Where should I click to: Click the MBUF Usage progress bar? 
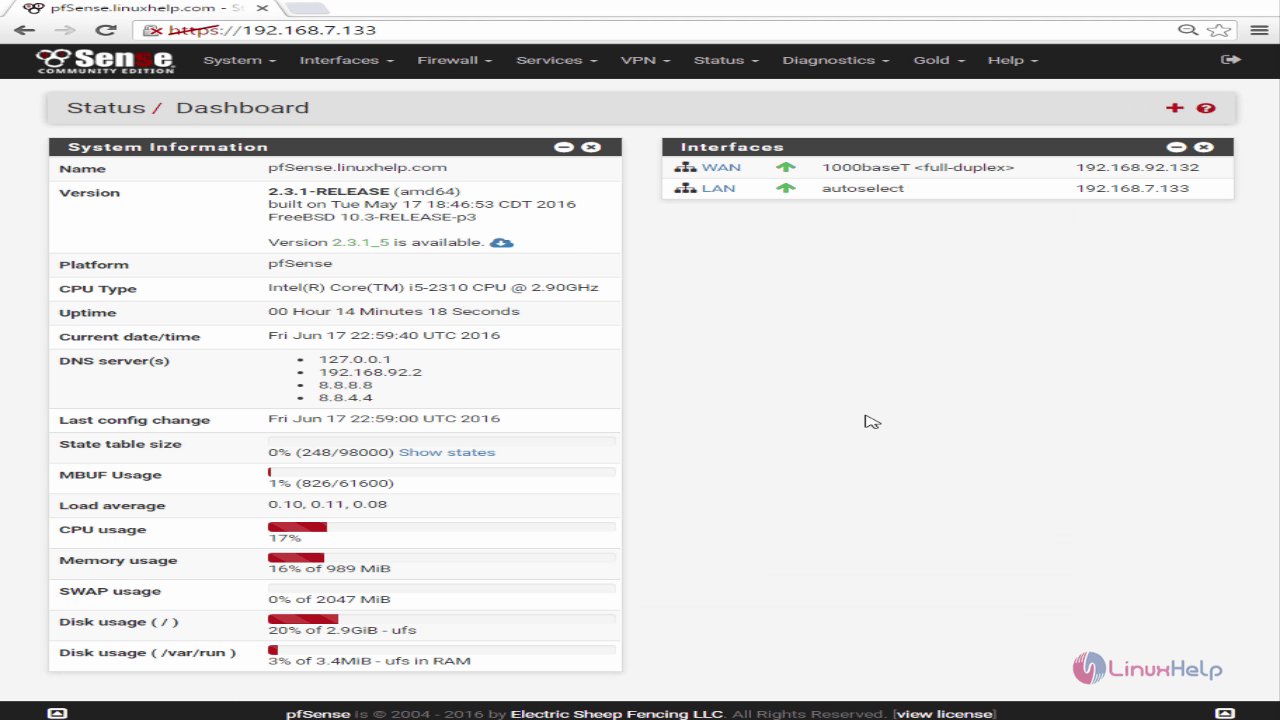pyautogui.click(x=442, y=472)
